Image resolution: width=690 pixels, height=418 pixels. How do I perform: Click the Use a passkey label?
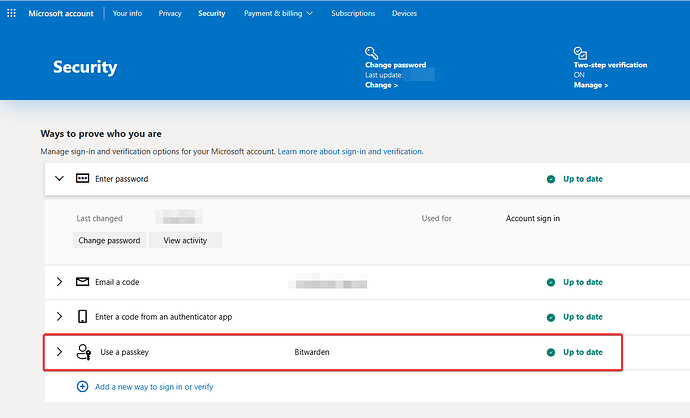coord(125,352)
